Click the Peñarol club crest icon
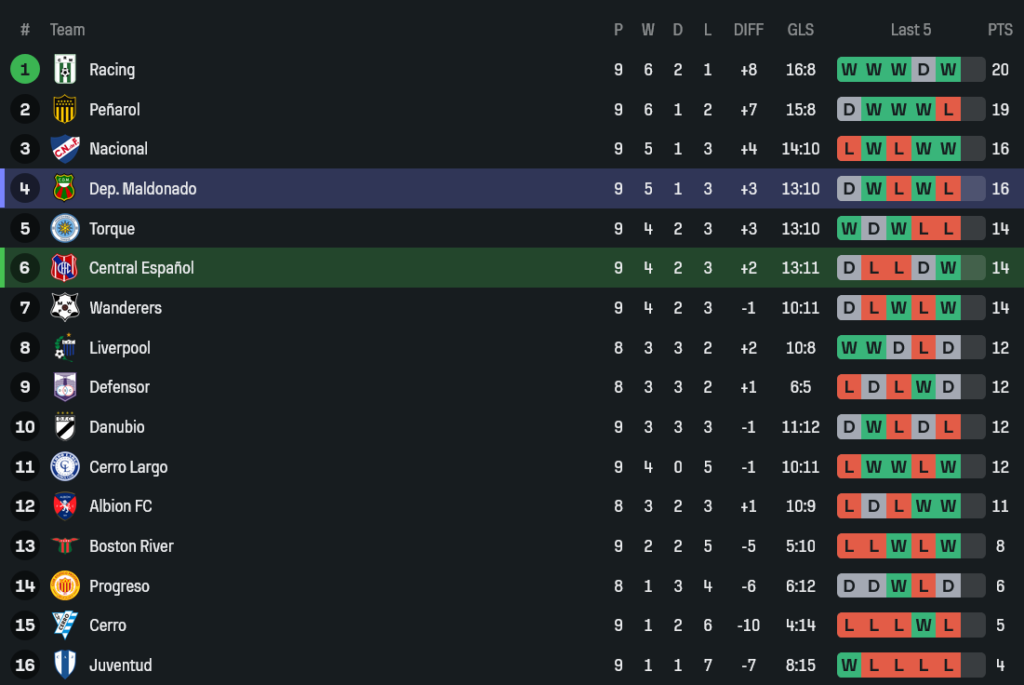The image size is (1024, 685). [65, 109]
